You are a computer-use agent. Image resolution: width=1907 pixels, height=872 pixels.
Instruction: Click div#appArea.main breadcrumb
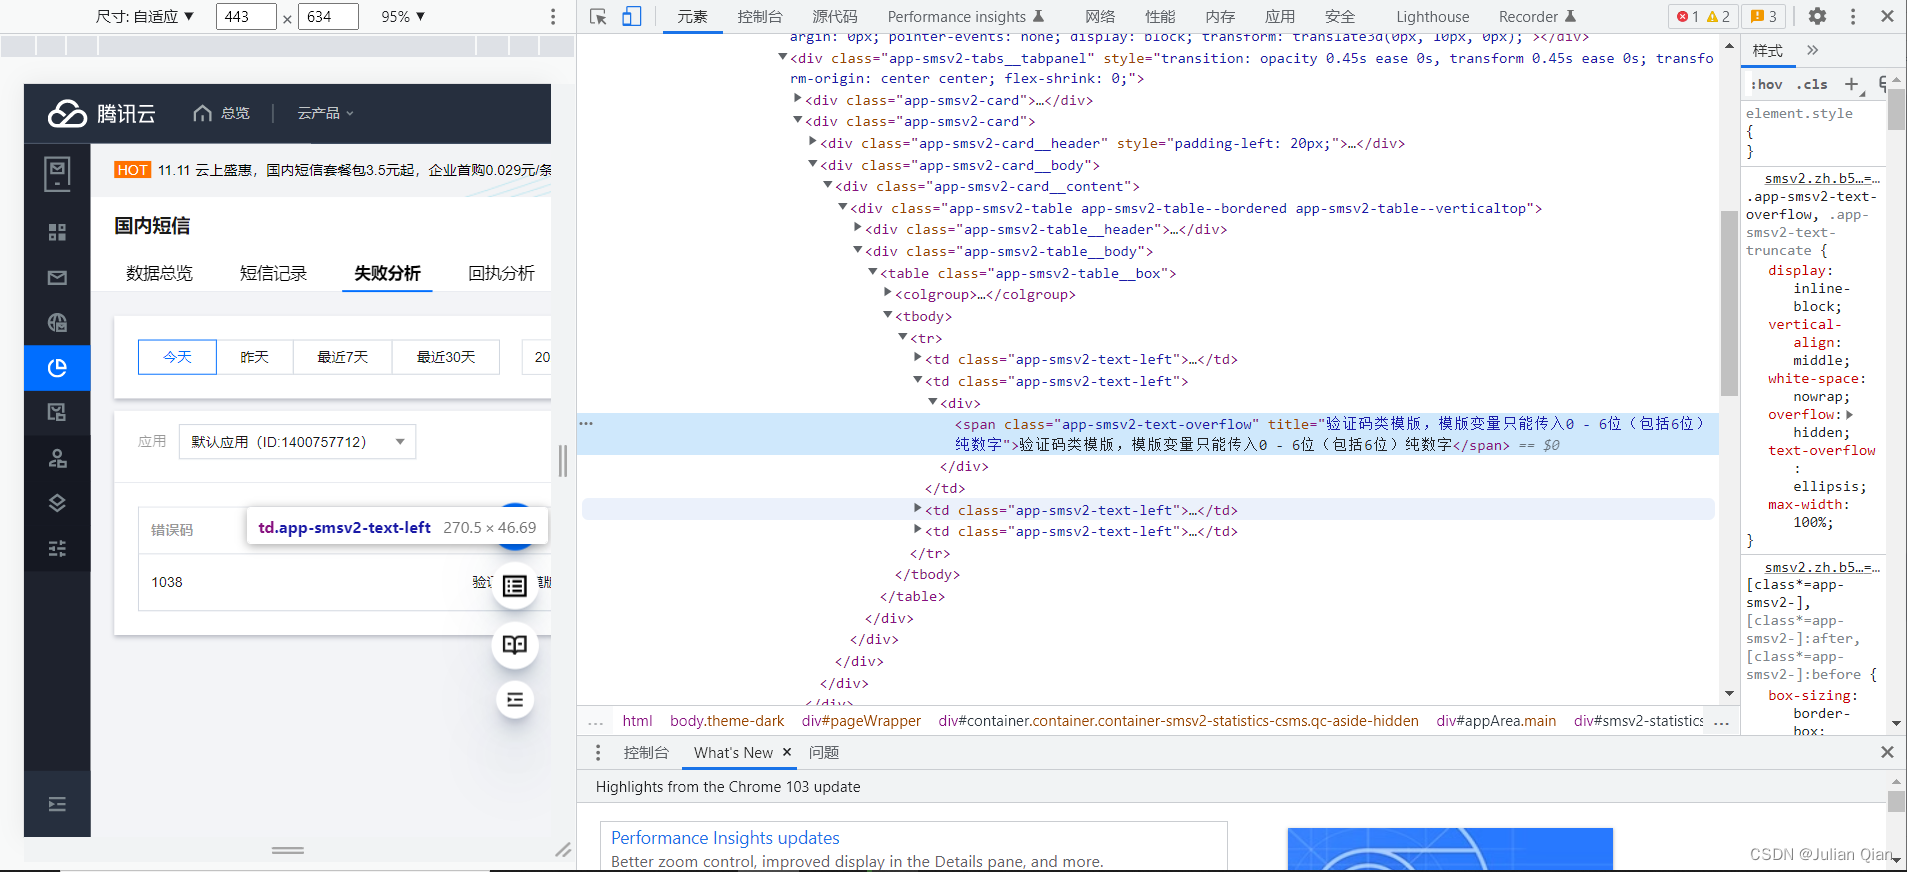pos(1496,721)
